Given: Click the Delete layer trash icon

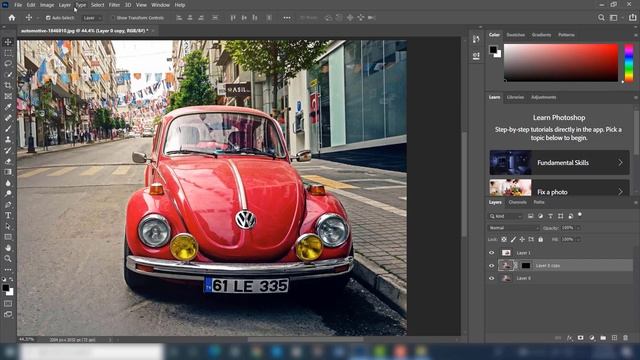Looking at the screenshot, I should [625, 338].
